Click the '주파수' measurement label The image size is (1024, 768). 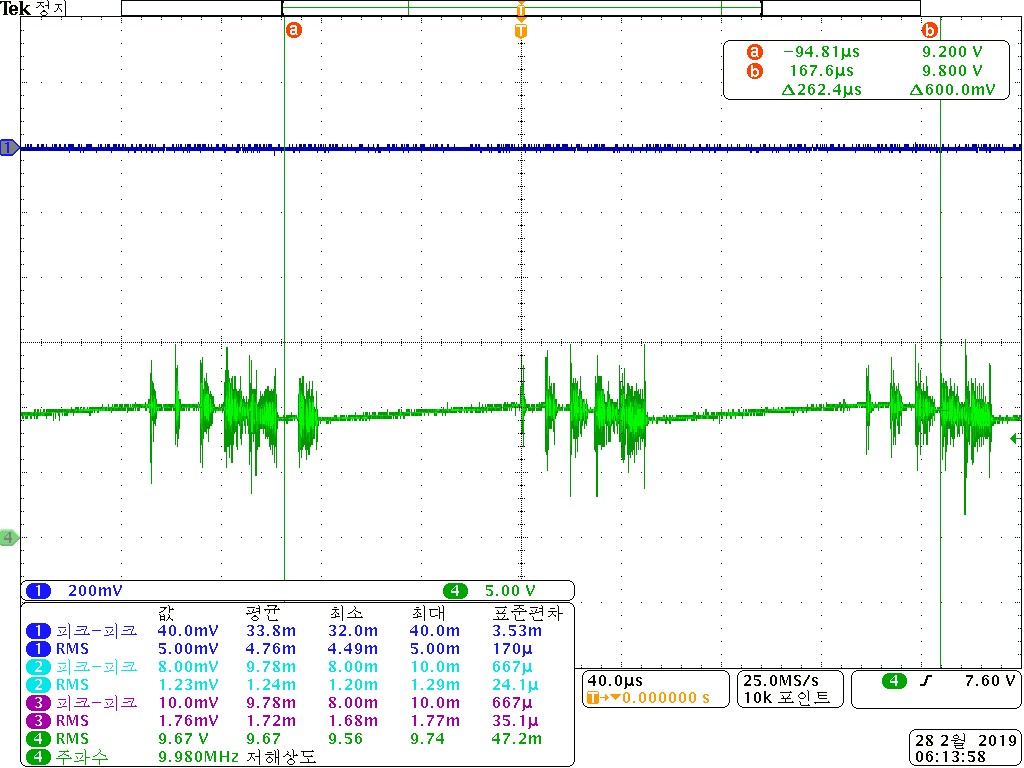click(82, 758)
